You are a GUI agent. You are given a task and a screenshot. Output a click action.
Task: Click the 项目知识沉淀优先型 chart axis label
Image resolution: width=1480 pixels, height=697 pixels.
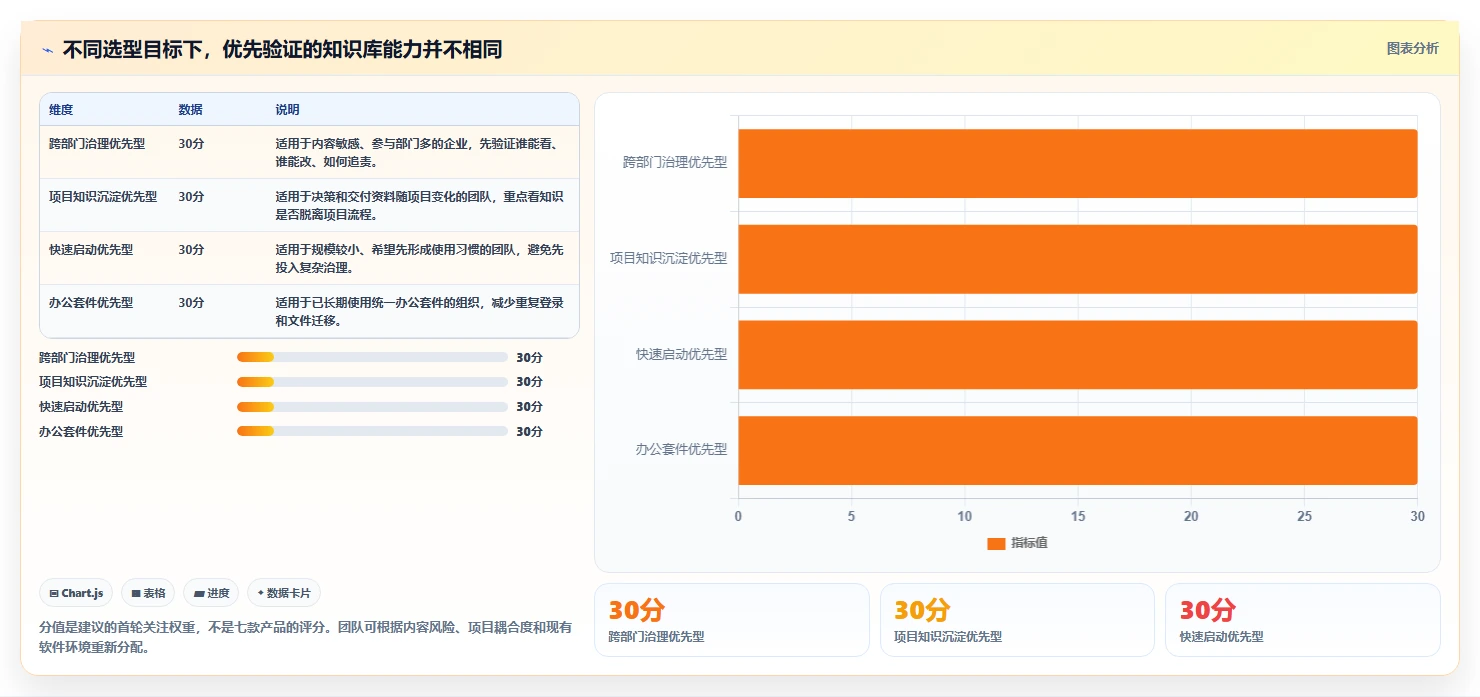coord(669,258)
